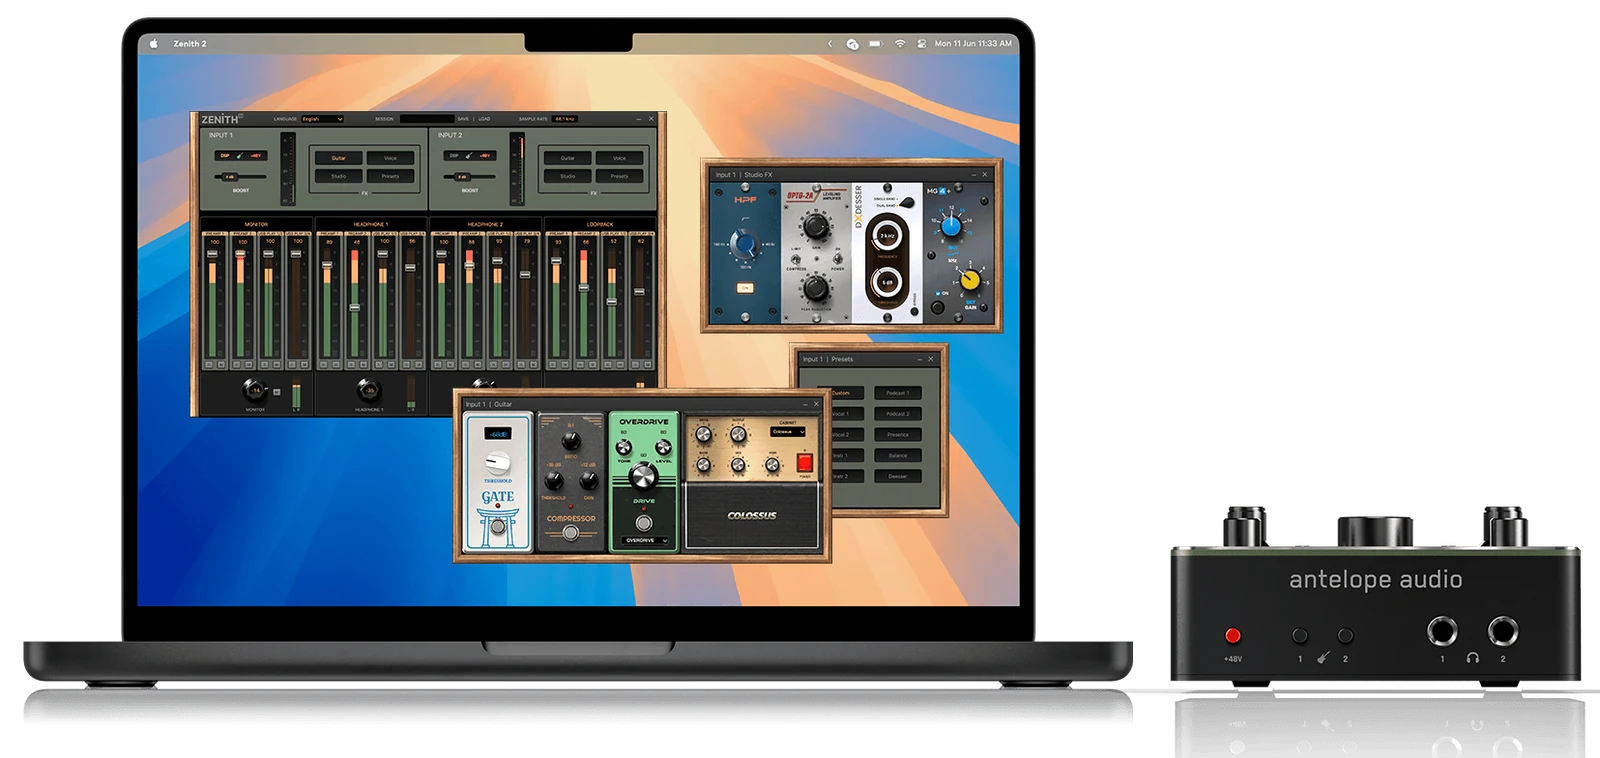
Task: Click the Session name field
Action: (x=426, y=119)
